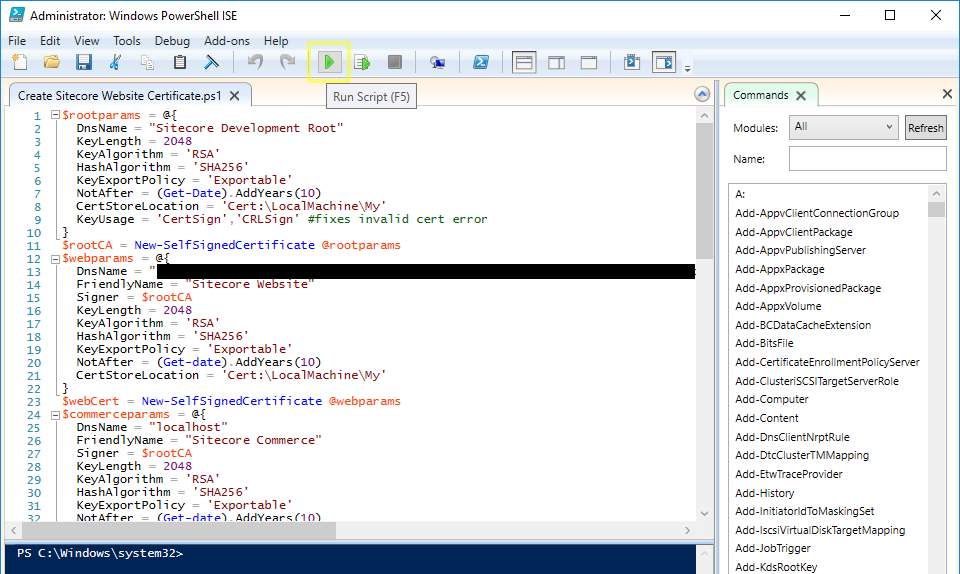Open the Edit menu

(50, 41)
